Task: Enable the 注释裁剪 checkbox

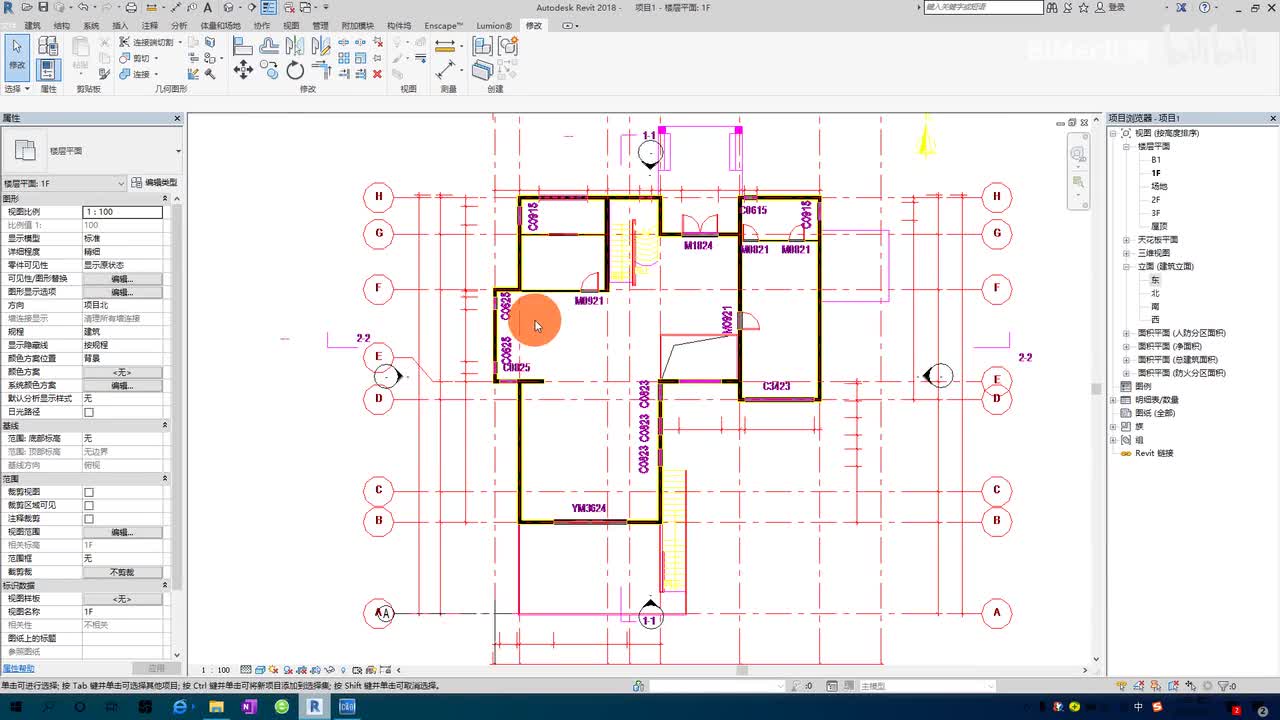Action: (89, 519)
